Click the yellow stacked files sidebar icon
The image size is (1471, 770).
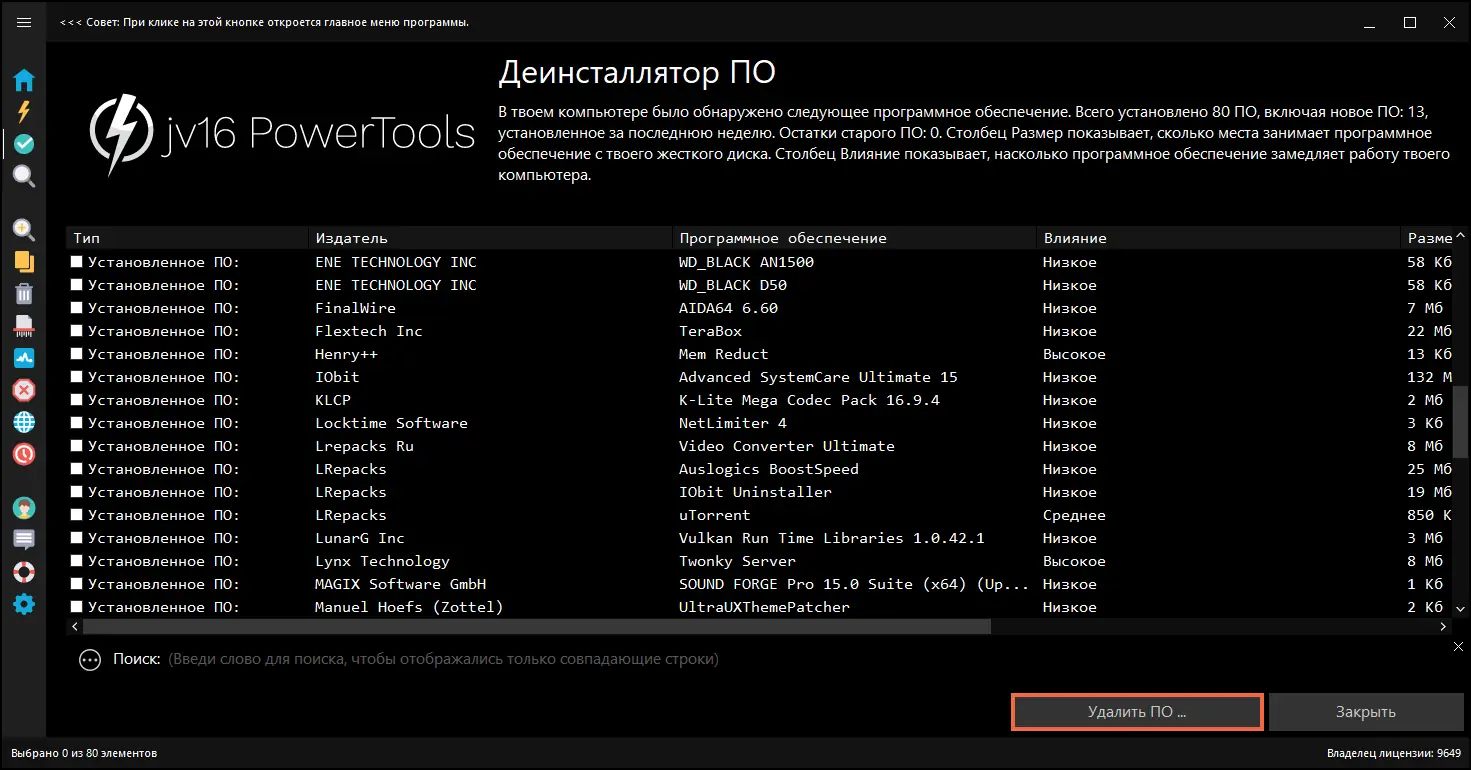(24, 261)
